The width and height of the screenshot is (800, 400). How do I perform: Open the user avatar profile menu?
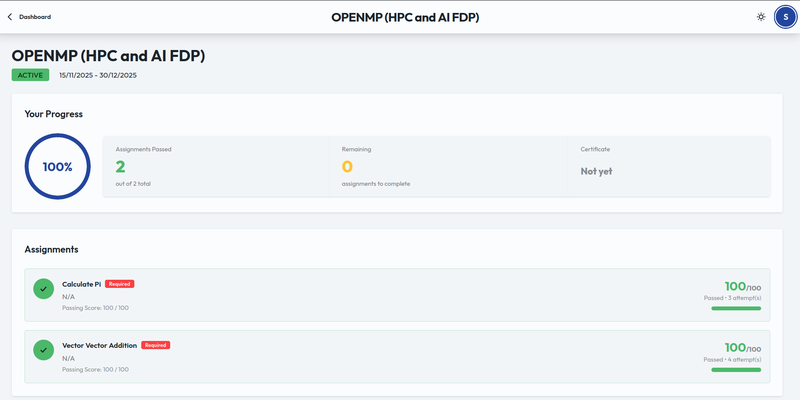pyautogui.click(x=785, y=17)
